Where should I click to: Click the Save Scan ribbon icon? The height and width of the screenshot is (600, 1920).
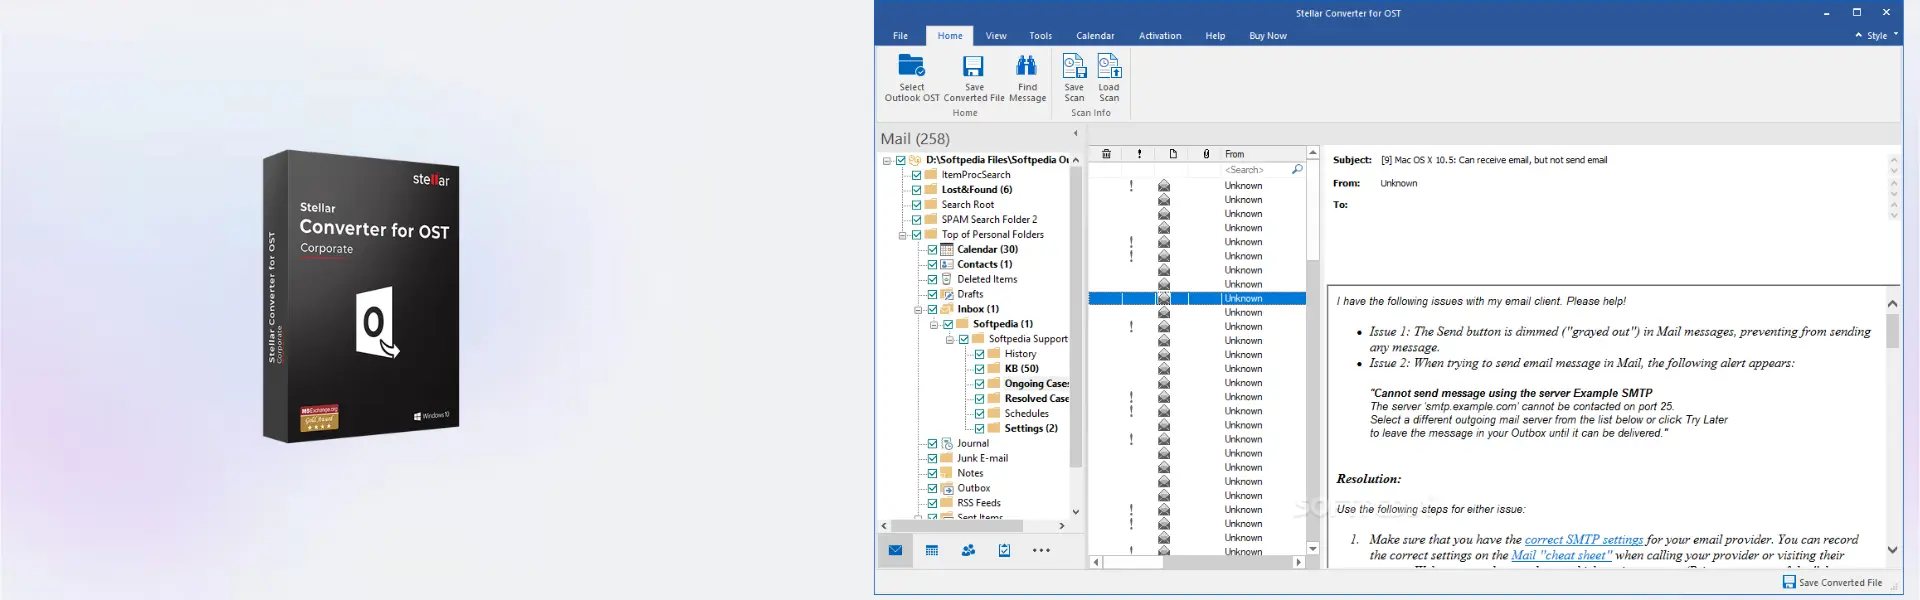pos(1074,66)
